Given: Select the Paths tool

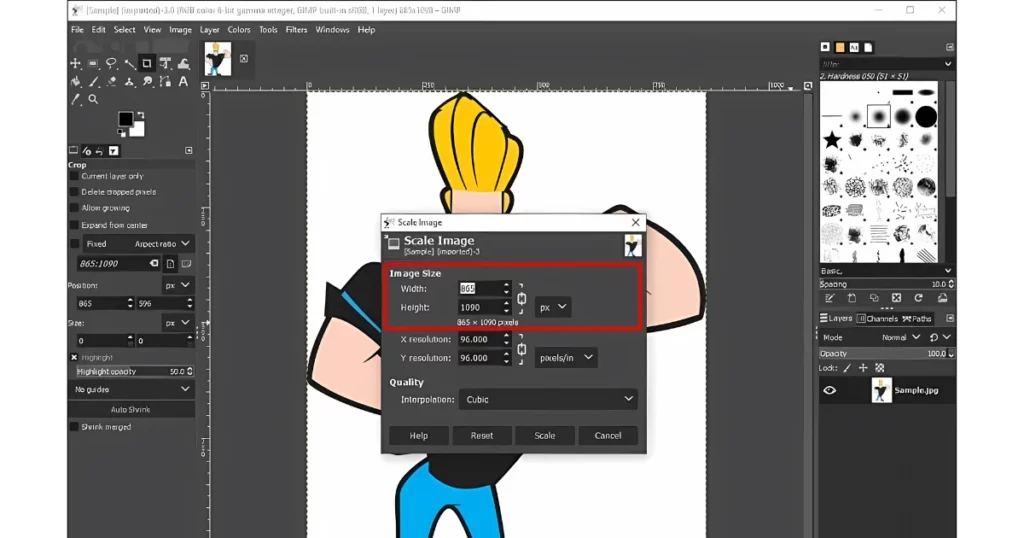Looking at the screenshot, I should (x=165, y=82).
